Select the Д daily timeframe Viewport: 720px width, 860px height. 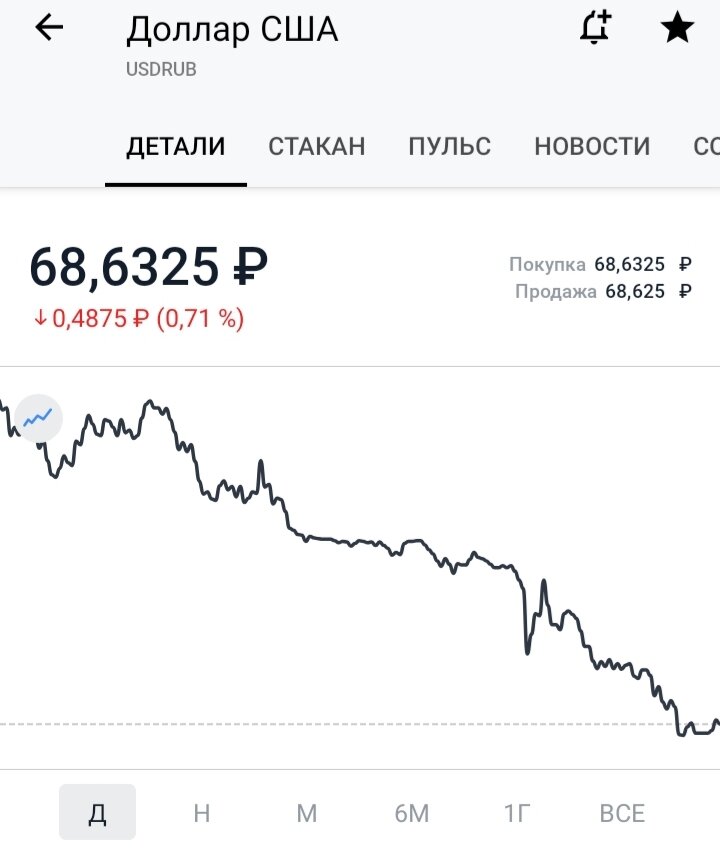(x=97, y=812)
